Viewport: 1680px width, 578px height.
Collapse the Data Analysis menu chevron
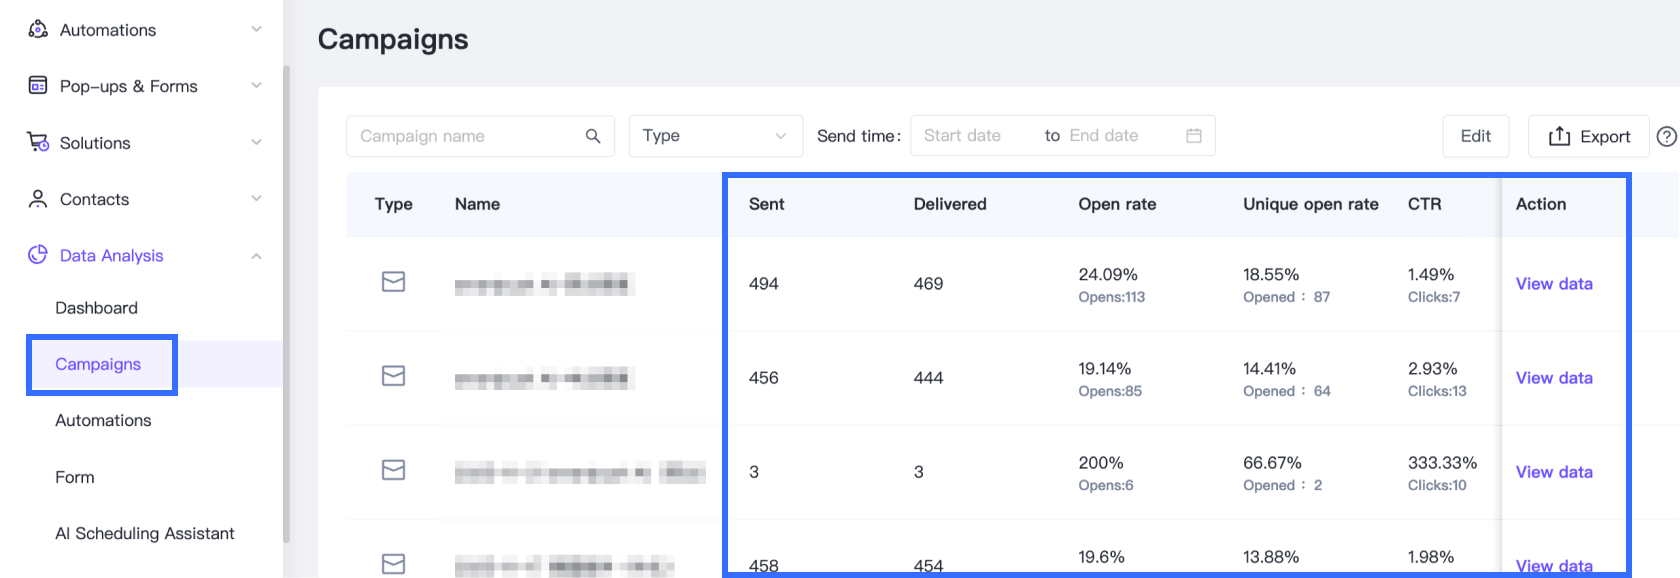point(256,256)
